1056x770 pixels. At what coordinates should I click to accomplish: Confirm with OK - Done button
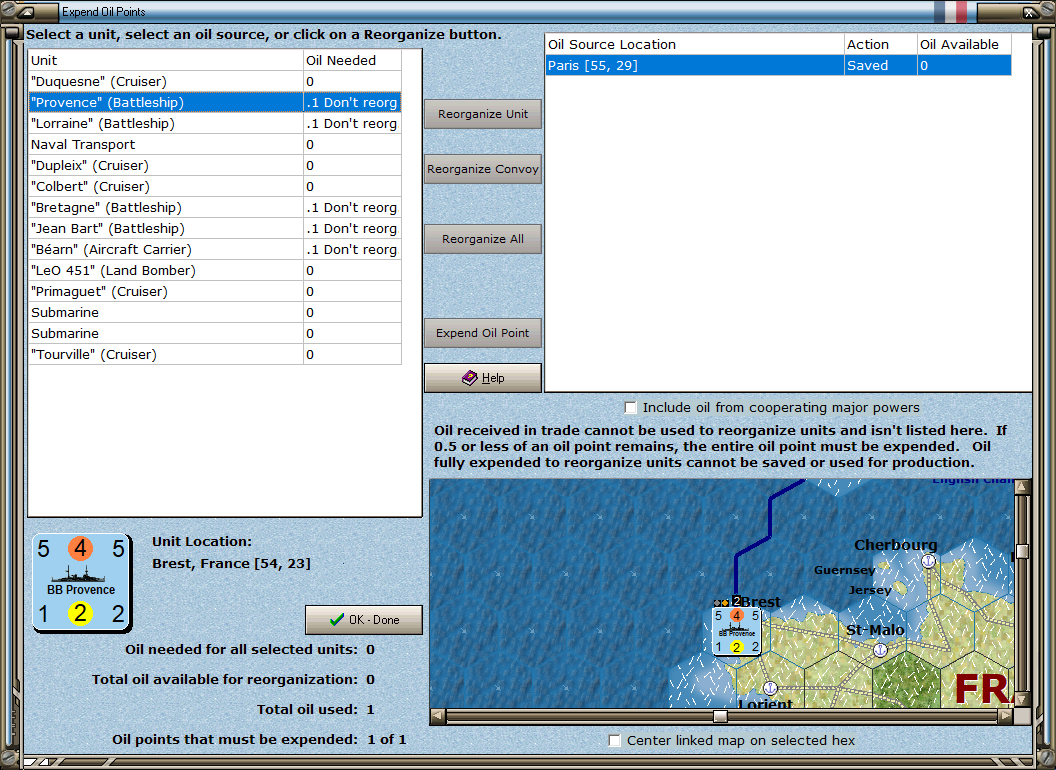(364, 620)
